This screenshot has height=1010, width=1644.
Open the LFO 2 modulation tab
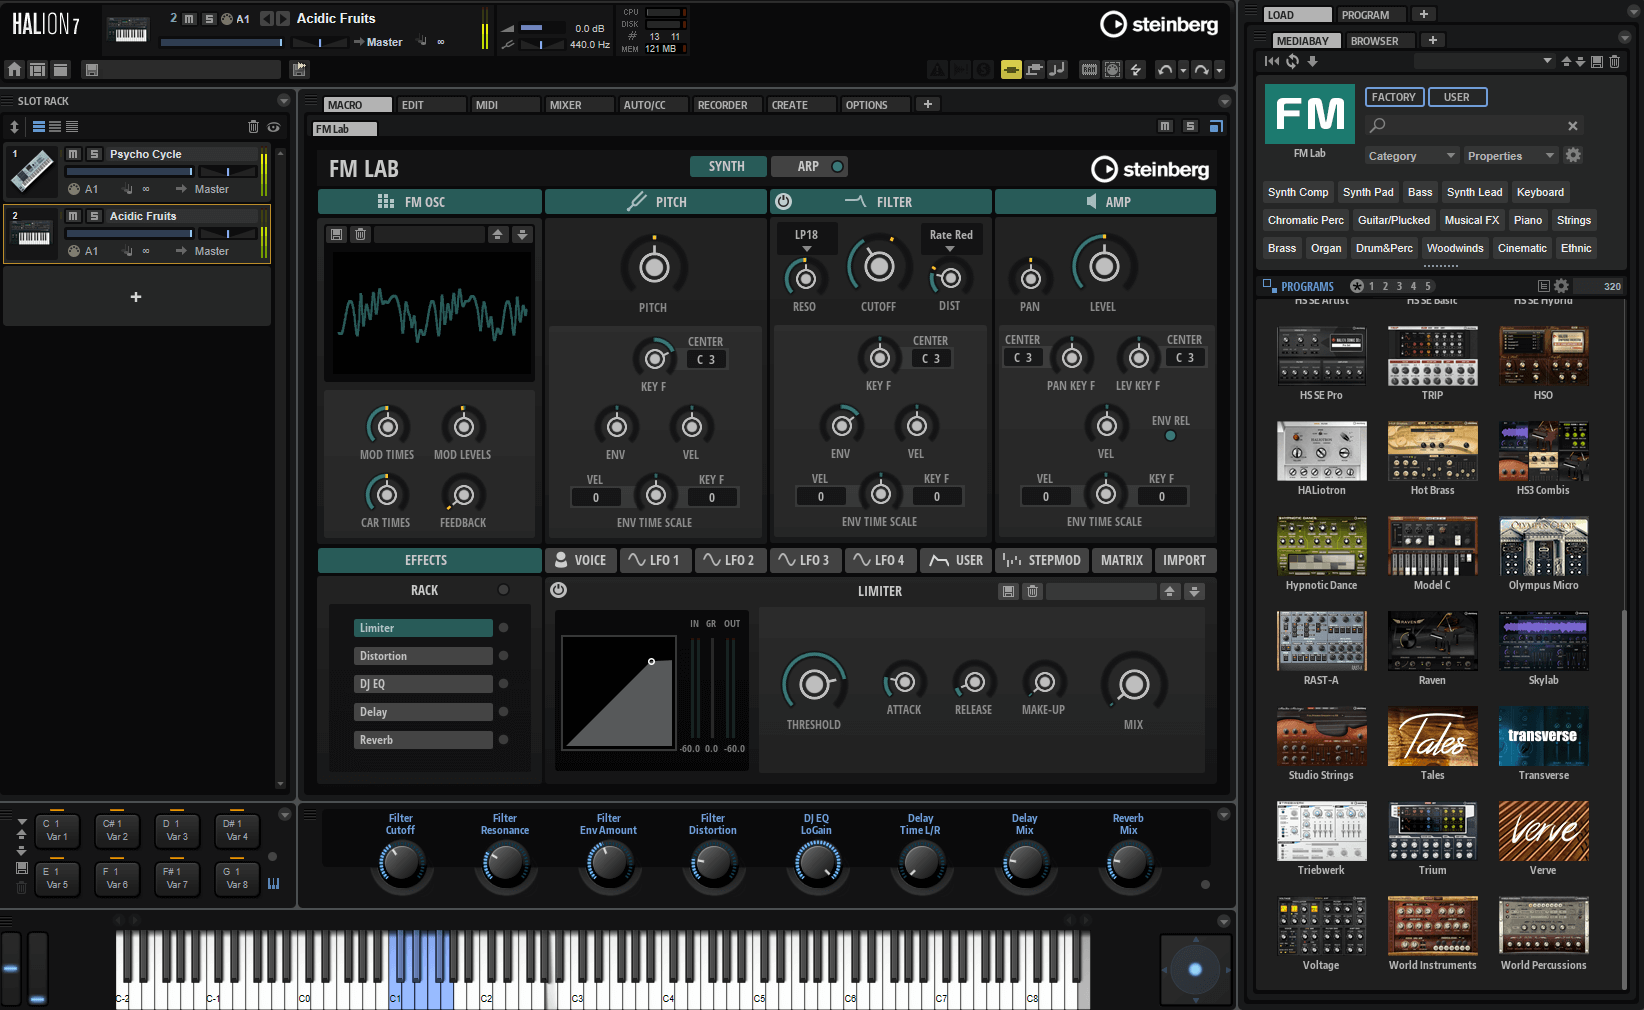(729, 561)
